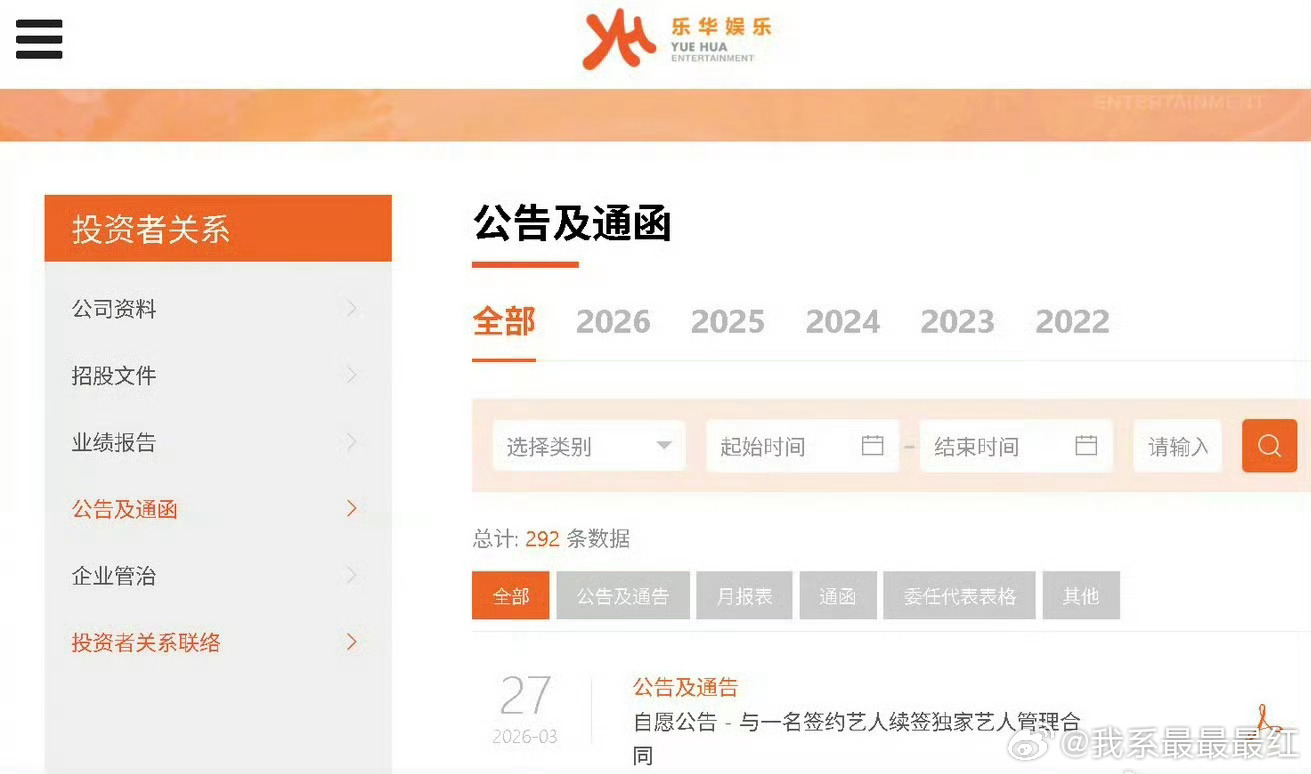The width and height of the screenshot is (1311, 774).
Task: Filter announcements by 月报表
Action: coord(744,595)
